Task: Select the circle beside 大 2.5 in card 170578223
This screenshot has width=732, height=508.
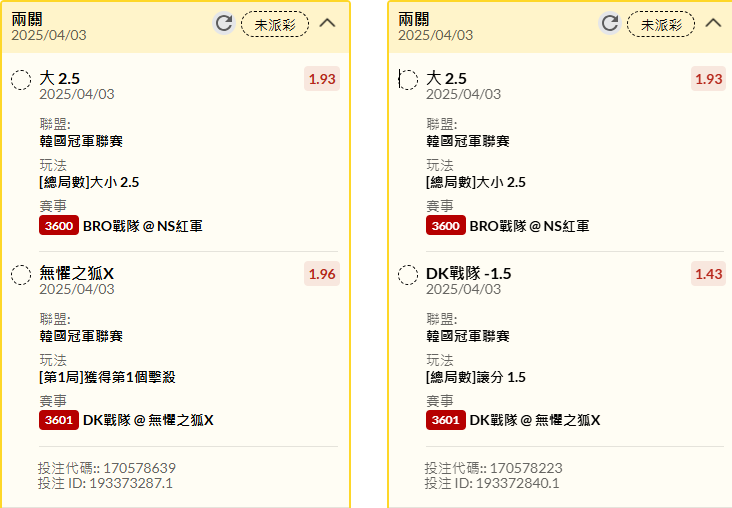Action: click(408, 80)
